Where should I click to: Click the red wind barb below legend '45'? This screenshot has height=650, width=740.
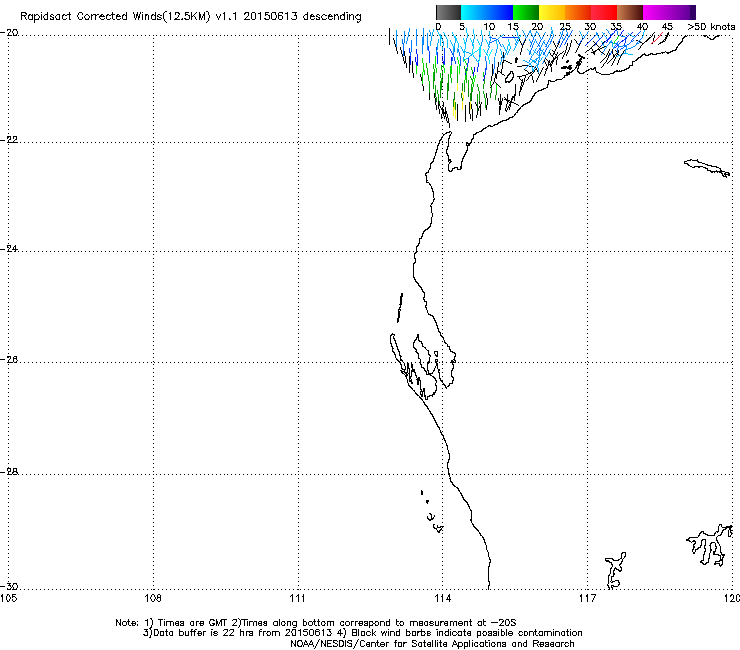657,38
